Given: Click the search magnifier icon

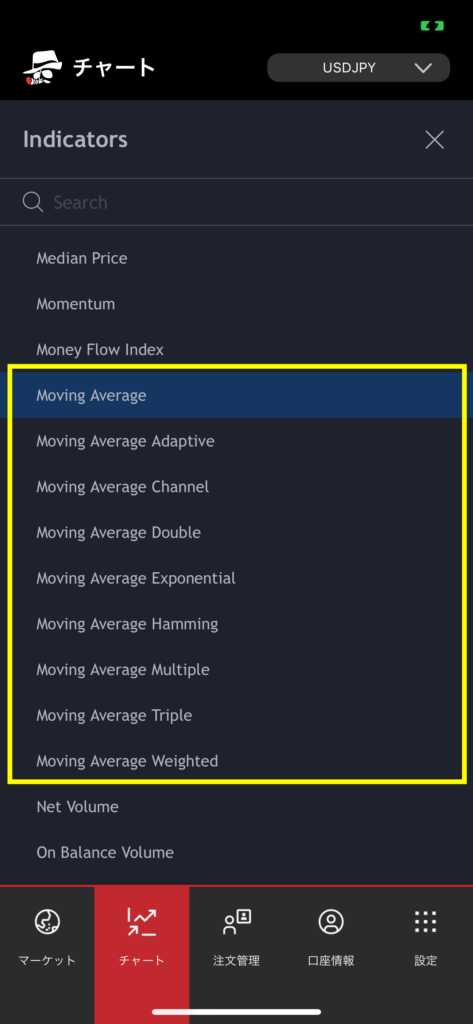Looking at the screenshot, I should [33, 202].
